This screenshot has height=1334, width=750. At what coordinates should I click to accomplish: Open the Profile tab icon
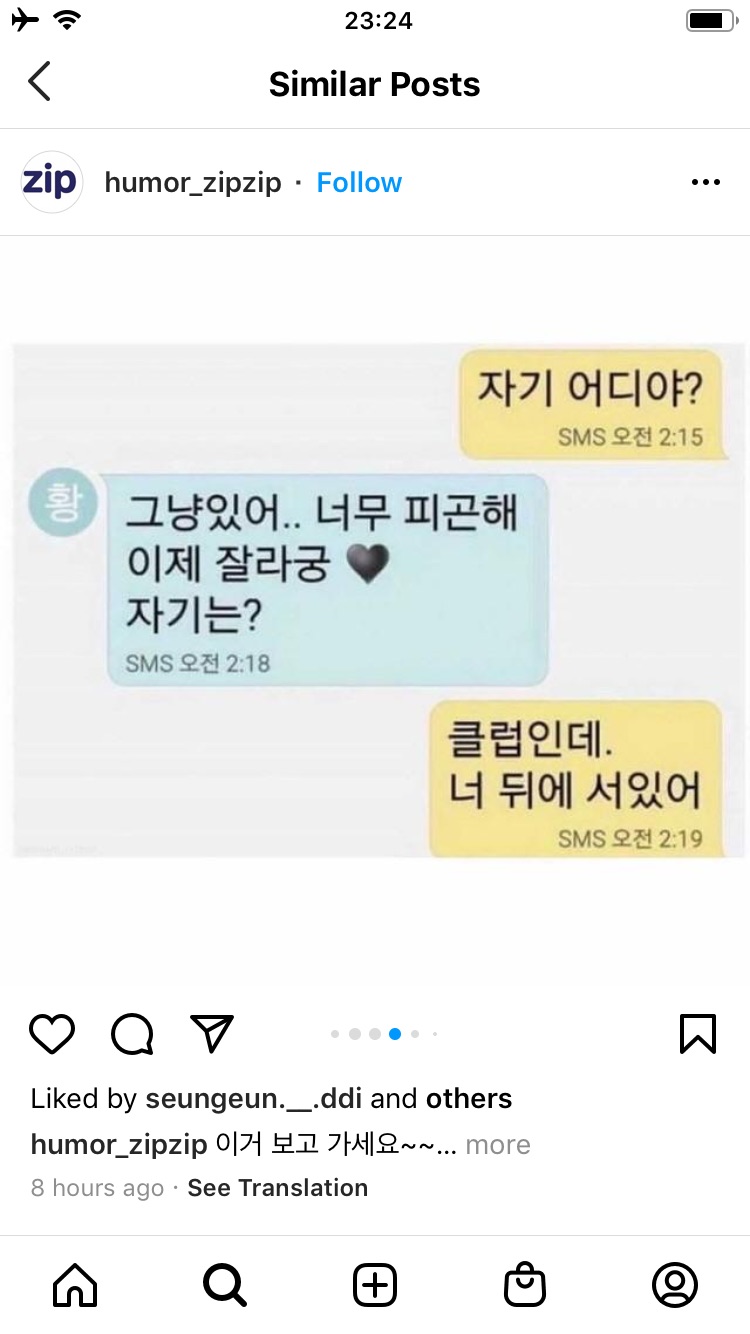pos(675,1284)
